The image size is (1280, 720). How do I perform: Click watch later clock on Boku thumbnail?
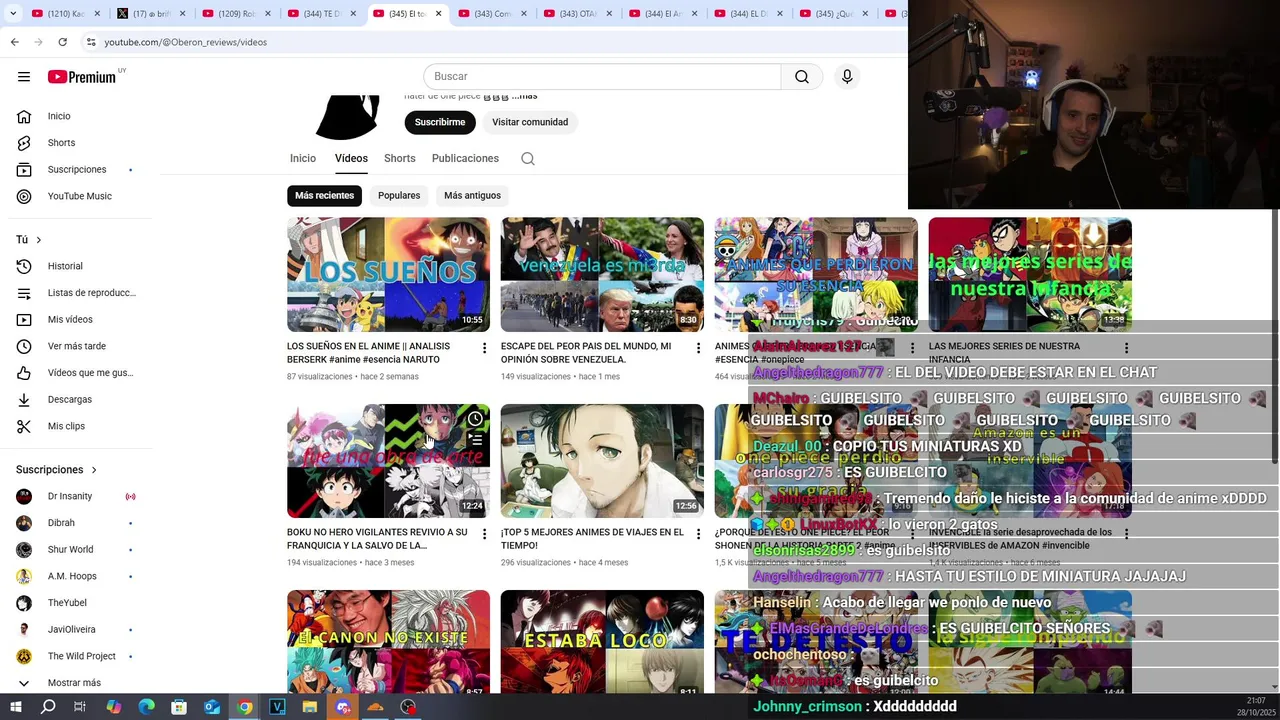475,419
